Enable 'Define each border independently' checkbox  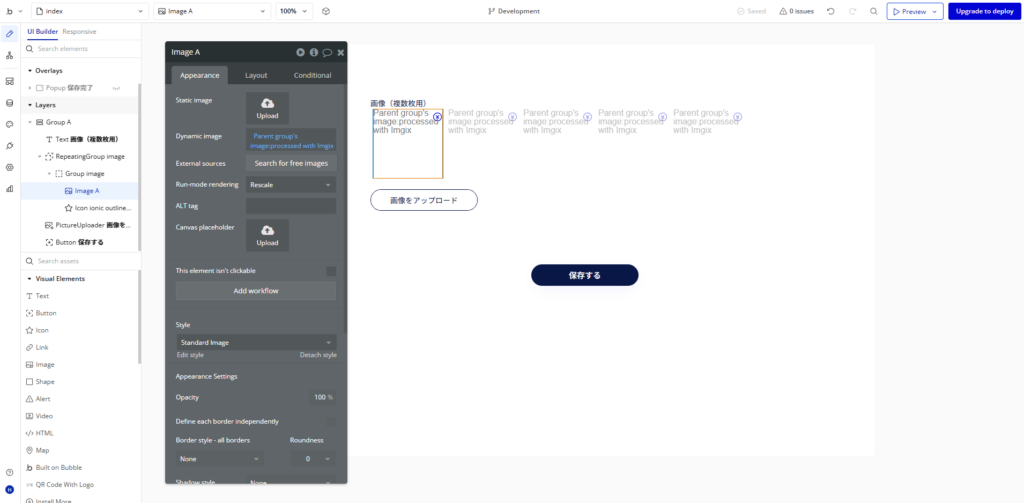pos(331,421)
